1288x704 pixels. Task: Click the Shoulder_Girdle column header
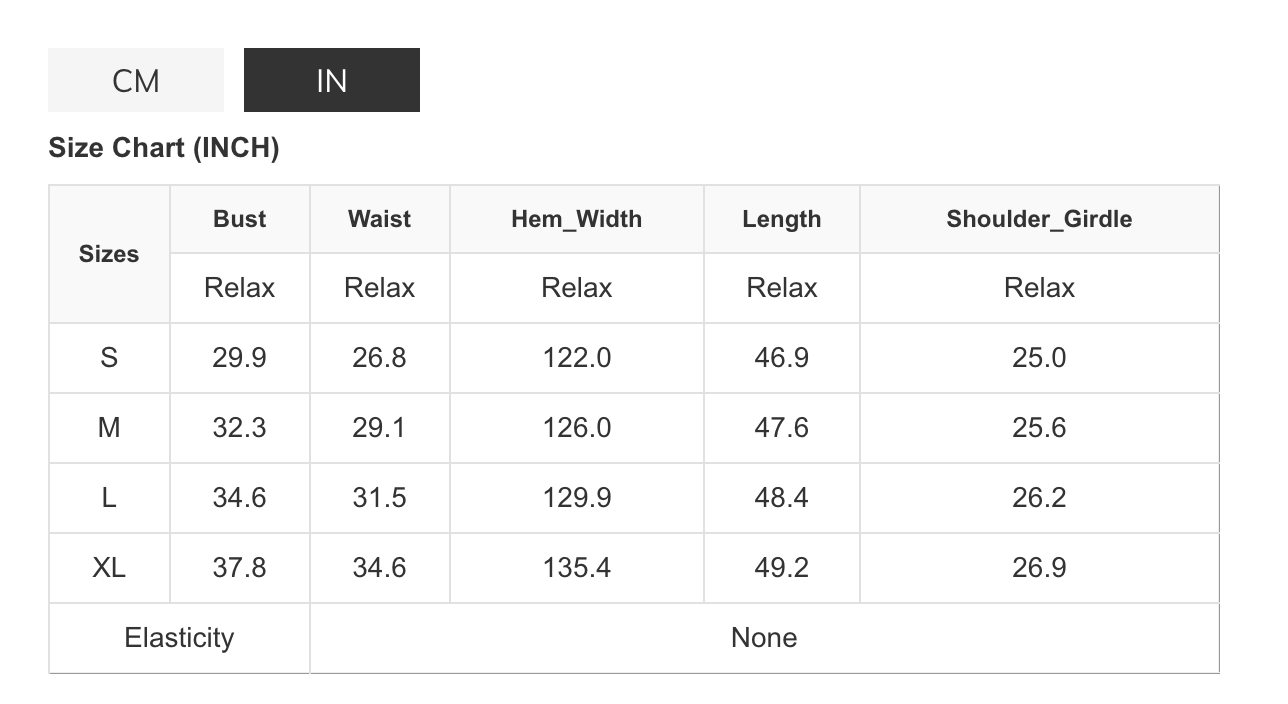pyautogui.click(x=1039, y=219)
